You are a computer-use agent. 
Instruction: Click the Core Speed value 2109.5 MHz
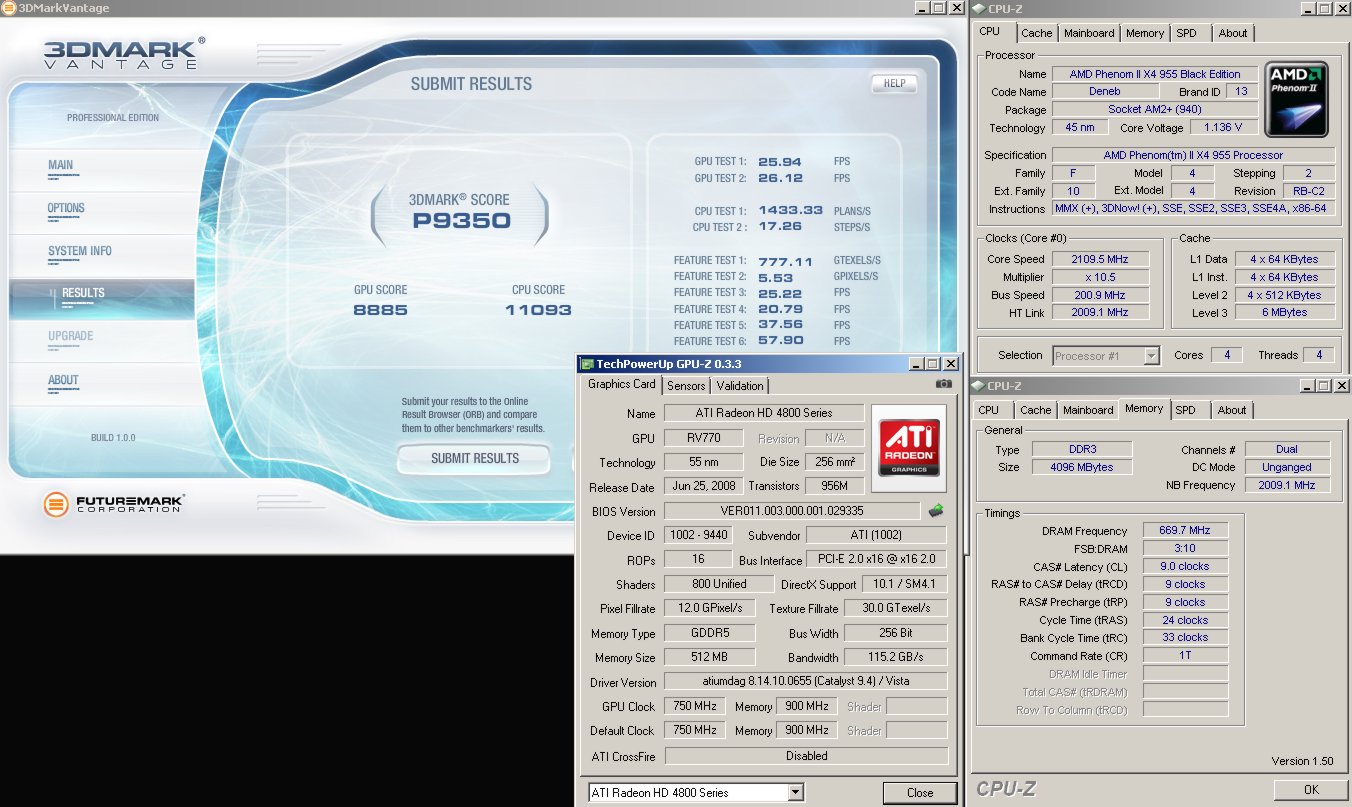1099,259
